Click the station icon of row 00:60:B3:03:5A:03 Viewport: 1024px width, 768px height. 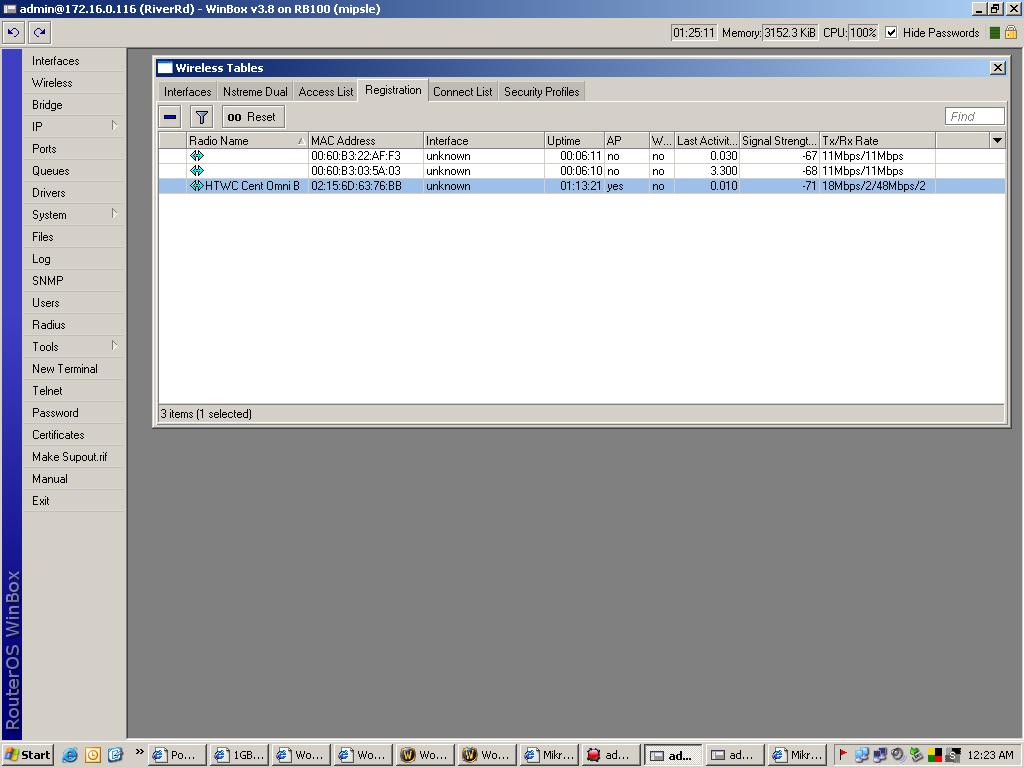(x=197, y=171)
